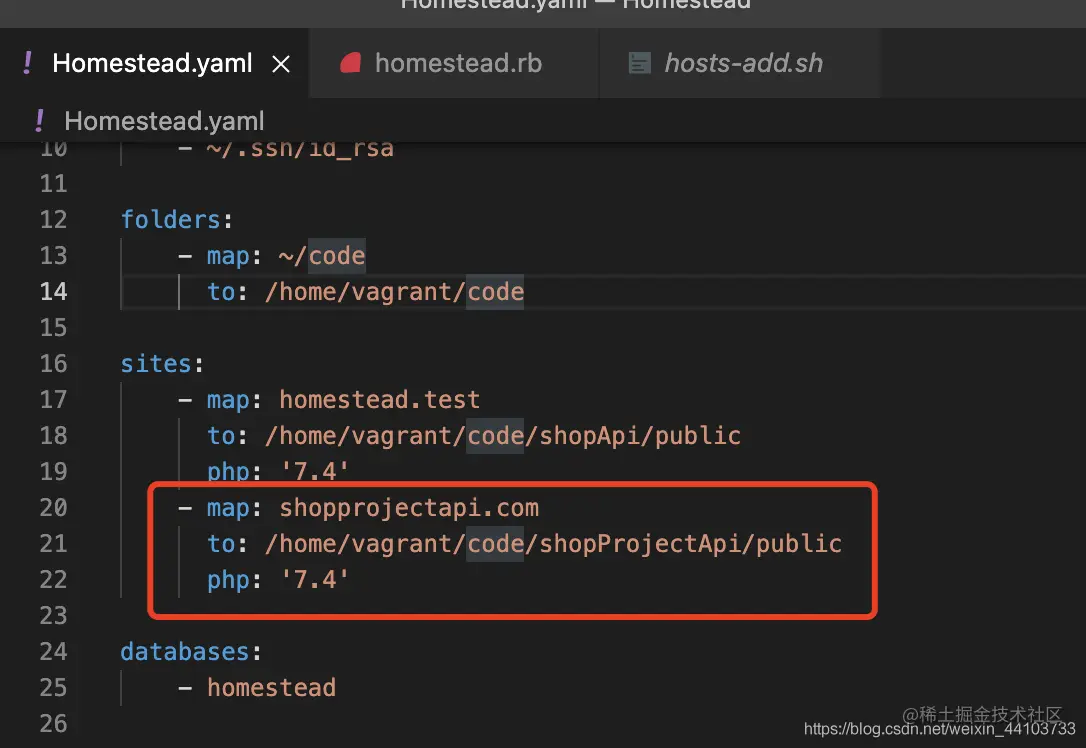The image size is (1086, 748).
Task: Open the hosts-add.sh tab
Action: click(740, 63)
